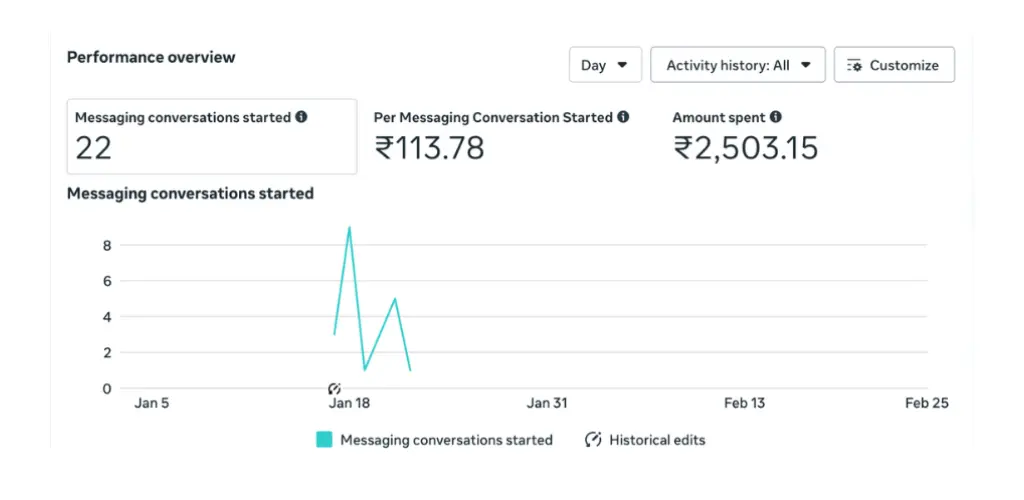Click the peak point of the chart line
Viewport: 1024px width, 500px height.
tap(349, 228)
